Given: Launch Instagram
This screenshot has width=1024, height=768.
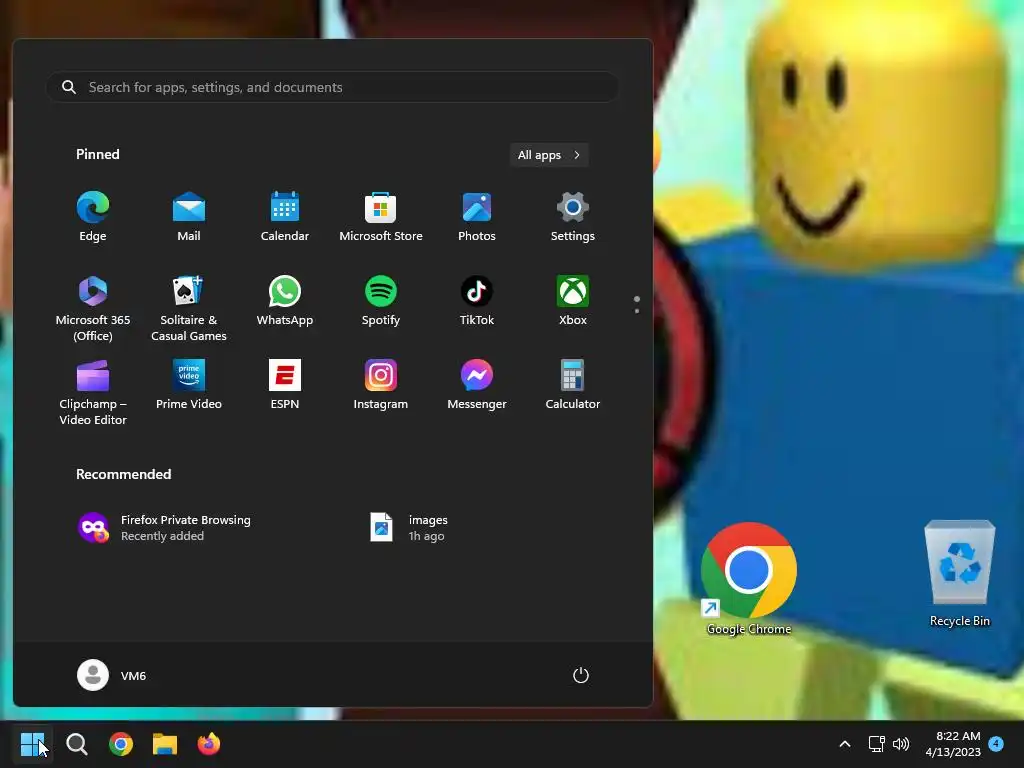Looking at the screenshot, I should tap(381, 385).
